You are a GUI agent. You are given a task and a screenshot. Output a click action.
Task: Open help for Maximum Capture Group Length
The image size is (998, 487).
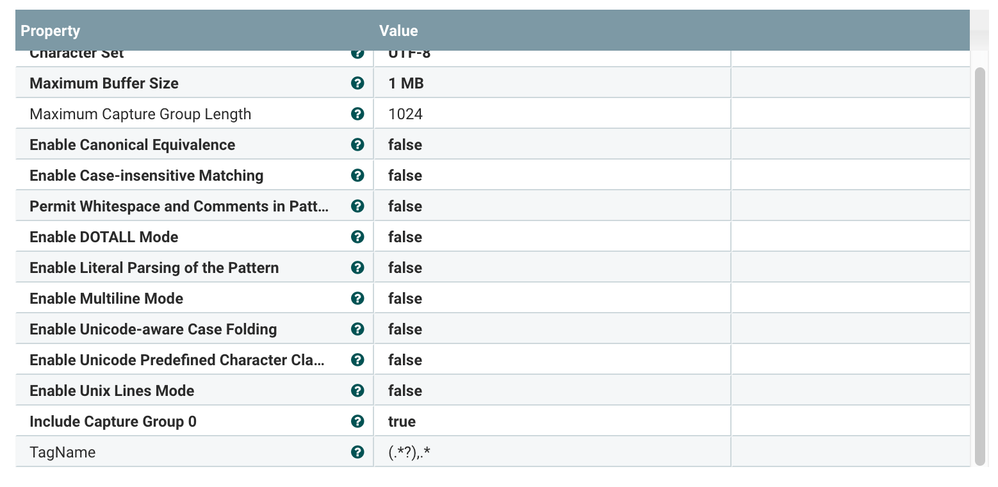357,114
